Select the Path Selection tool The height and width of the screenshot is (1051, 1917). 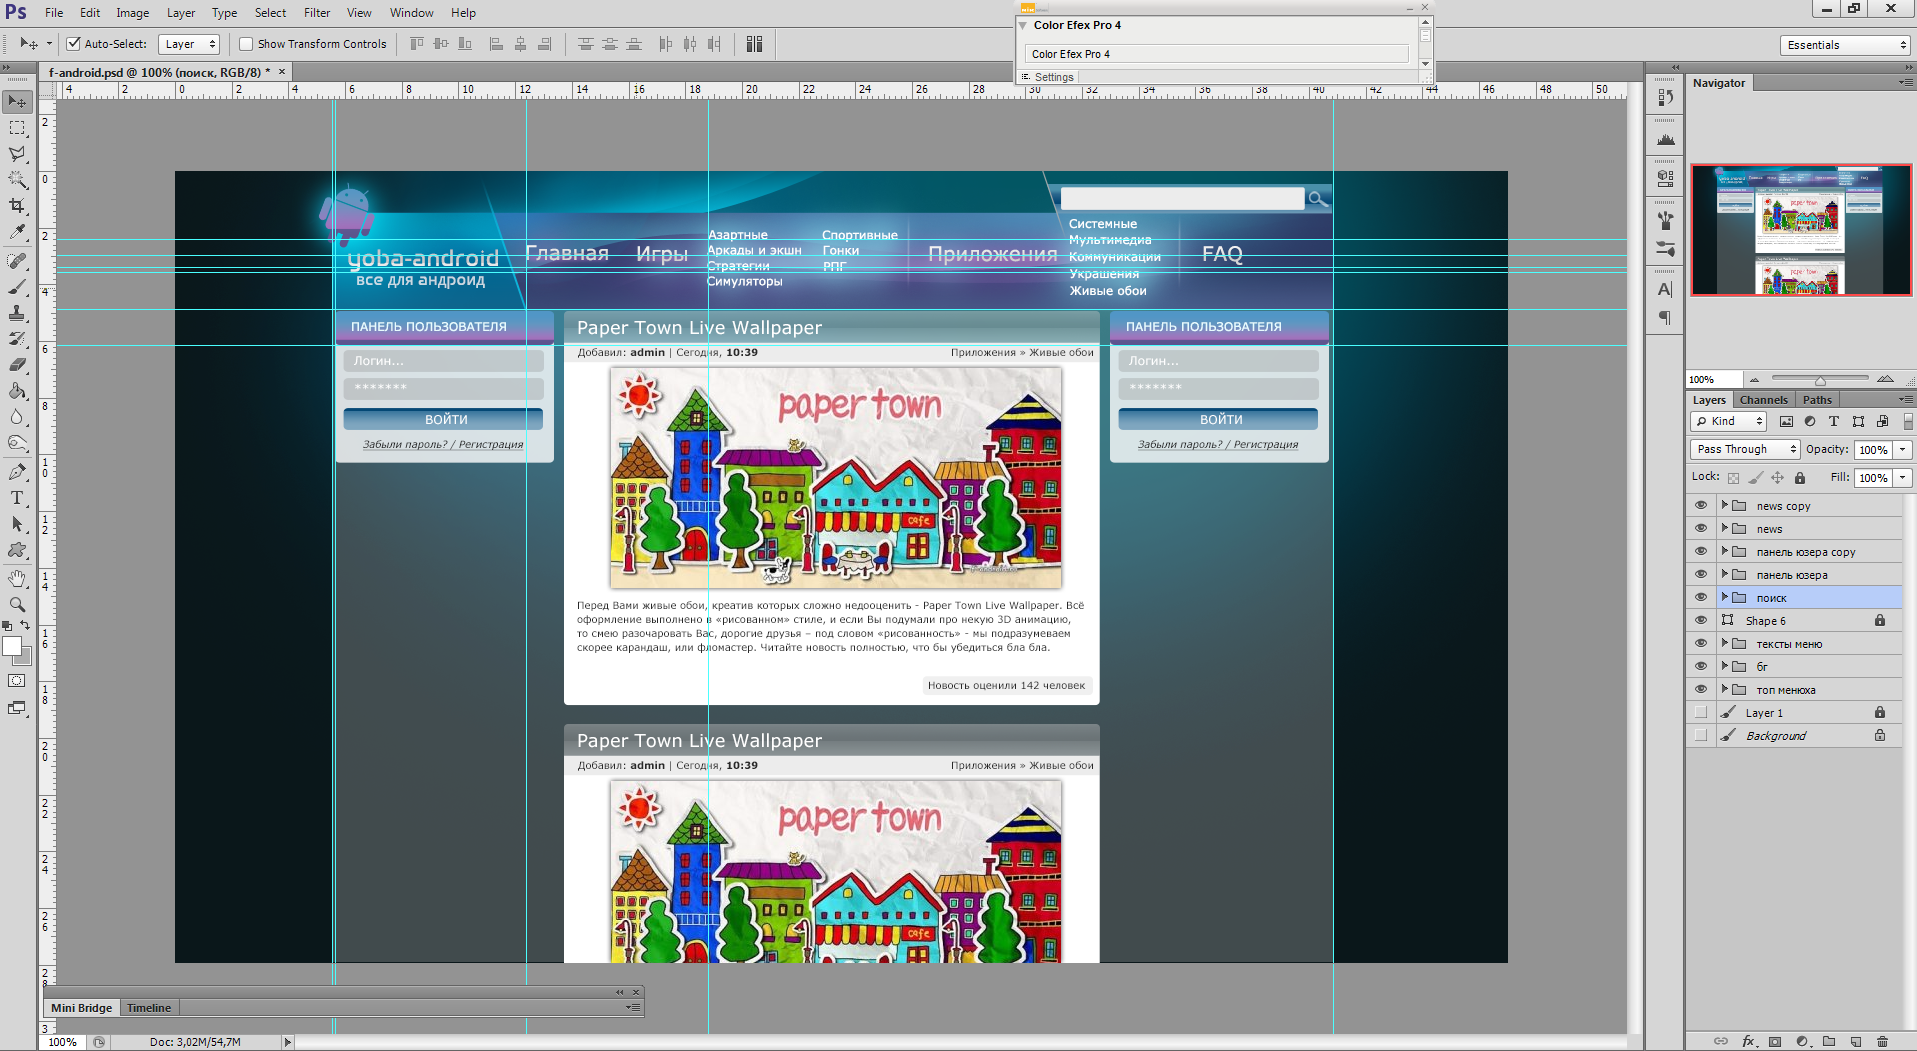[18, 524]
